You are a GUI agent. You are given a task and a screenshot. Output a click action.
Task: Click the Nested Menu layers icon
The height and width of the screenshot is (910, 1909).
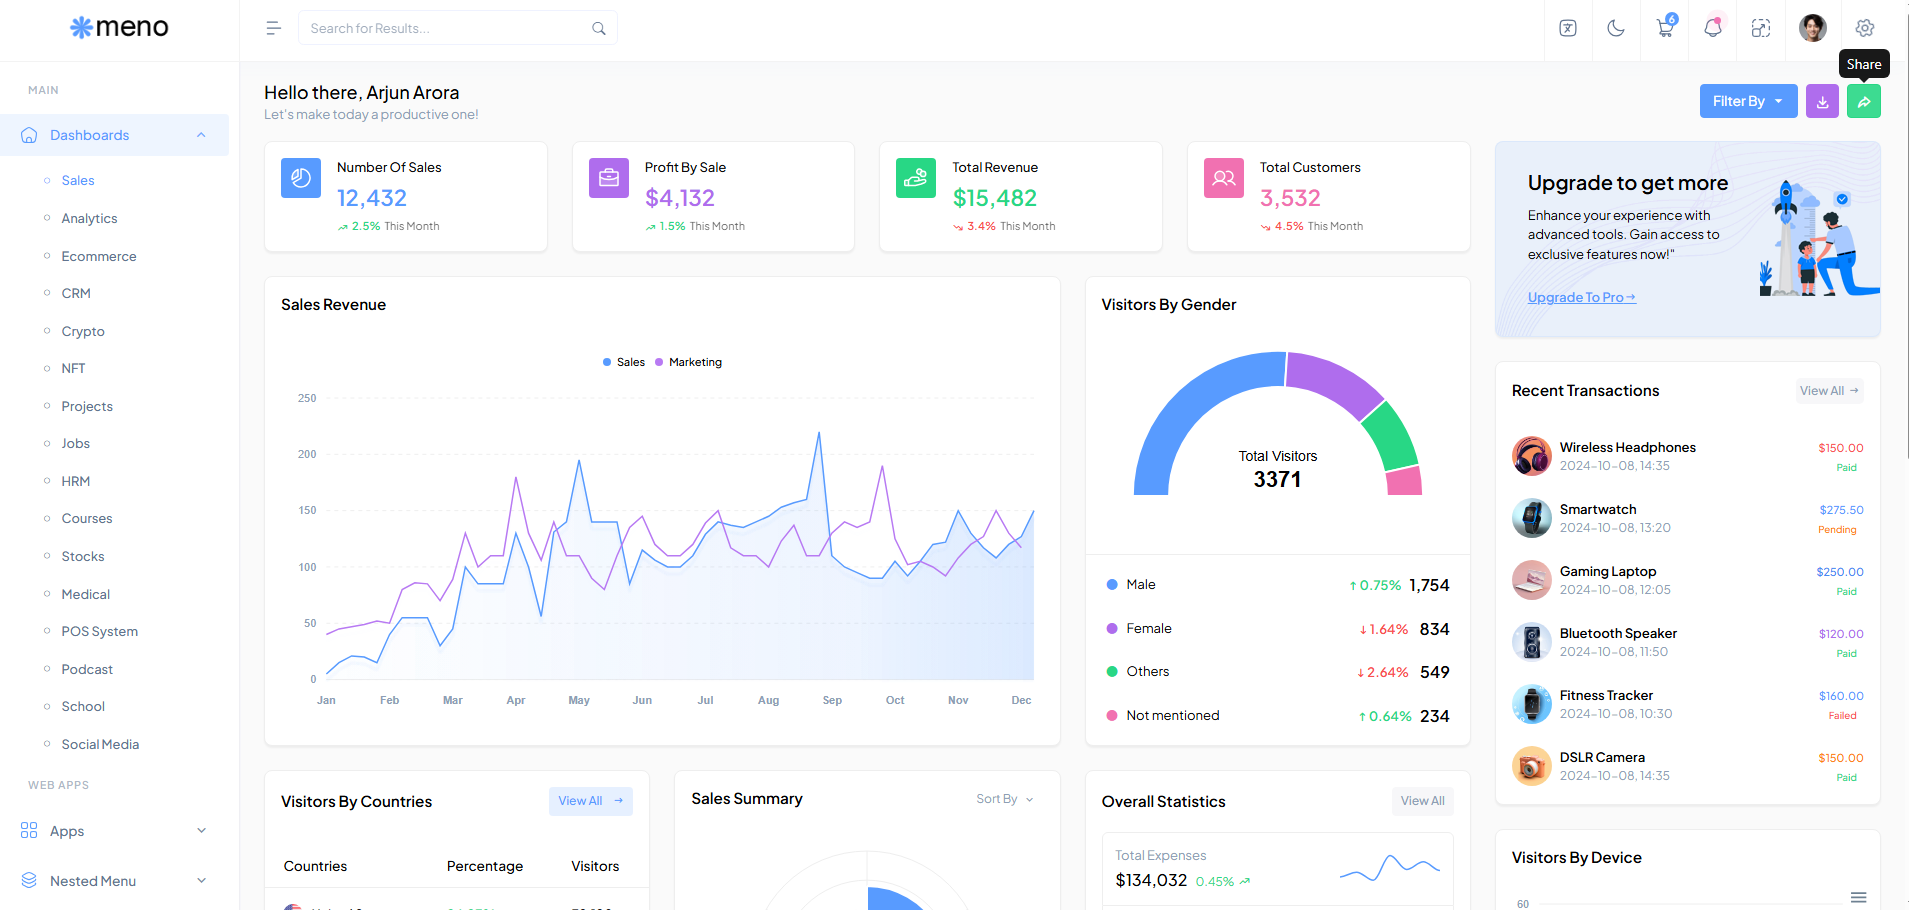[29, 880]
